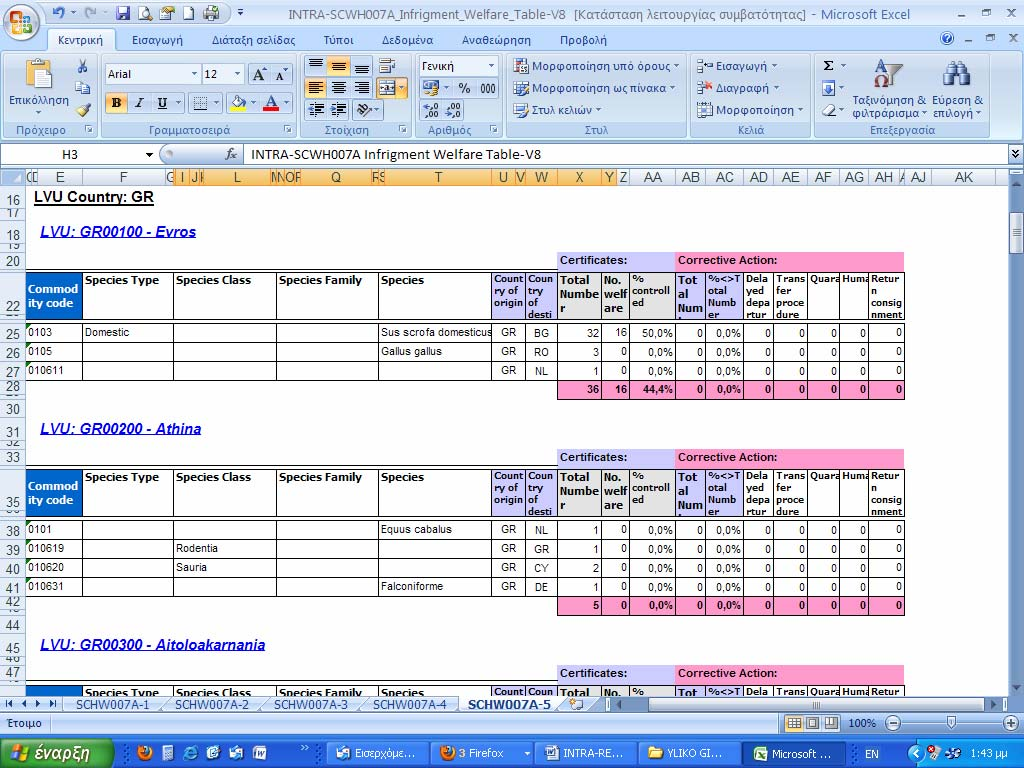
Task: Toggle italic formatting
Action: point(139,103)
